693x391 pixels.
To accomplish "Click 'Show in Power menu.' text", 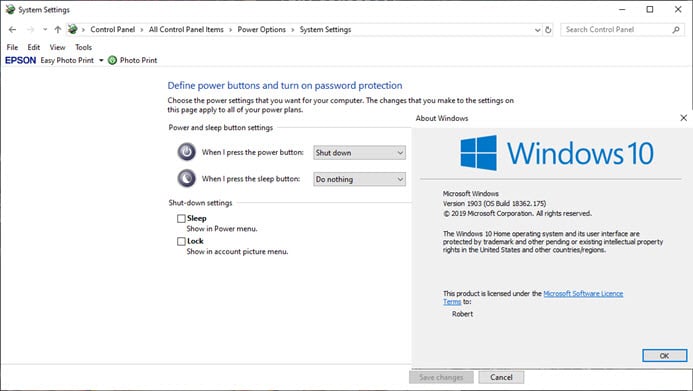I will tap(222, 229).
